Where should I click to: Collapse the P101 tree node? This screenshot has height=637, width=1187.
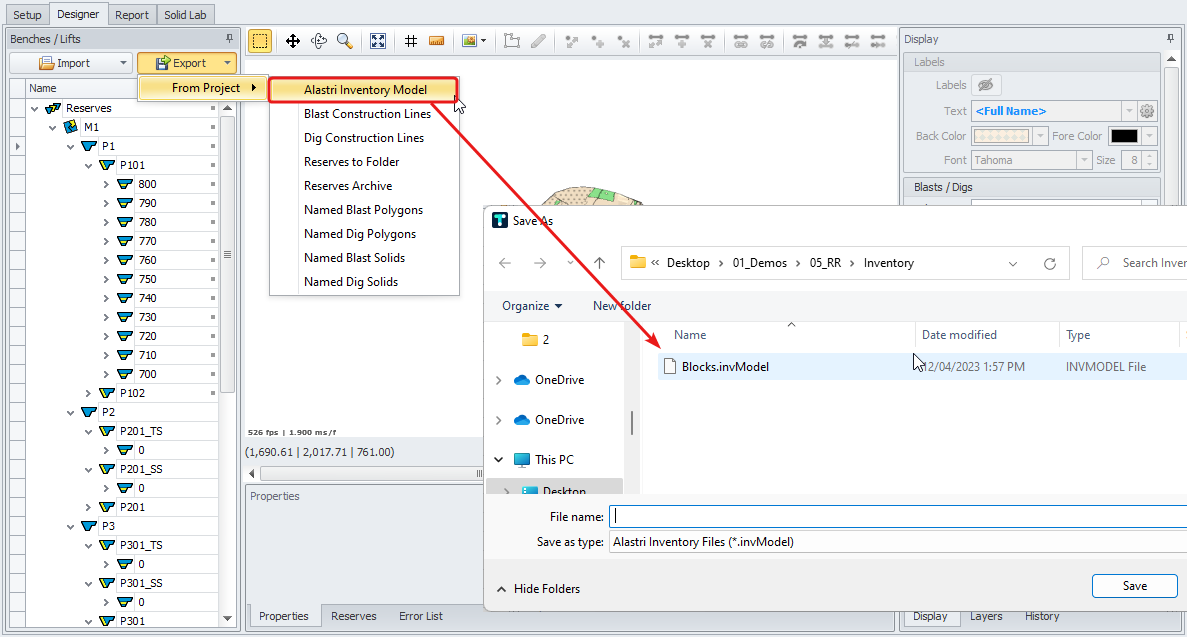[89, 165]
